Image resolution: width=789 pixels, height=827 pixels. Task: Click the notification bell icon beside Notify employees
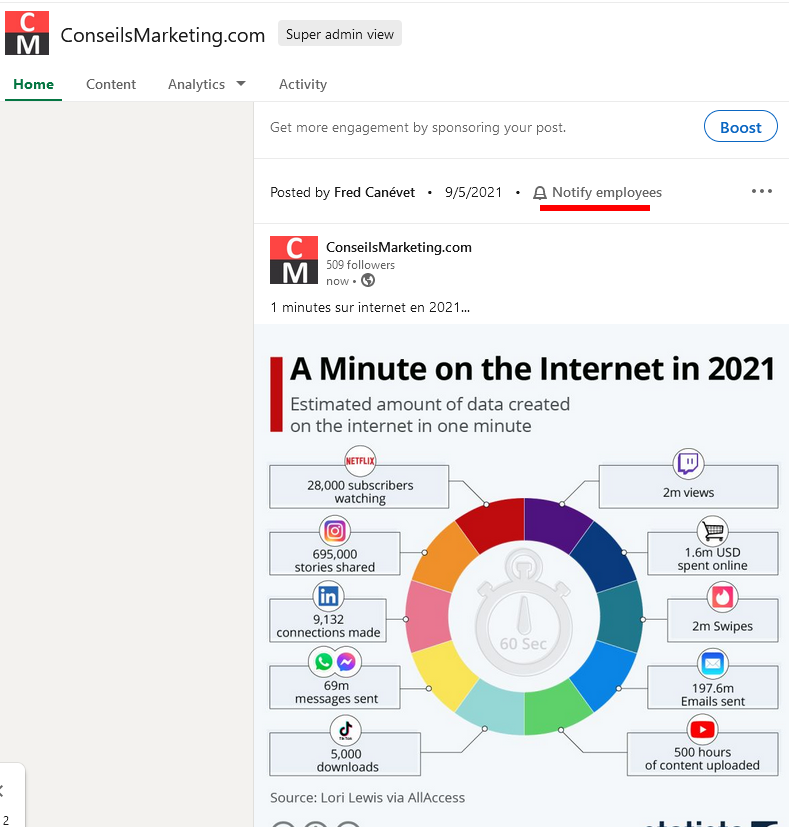540,193
